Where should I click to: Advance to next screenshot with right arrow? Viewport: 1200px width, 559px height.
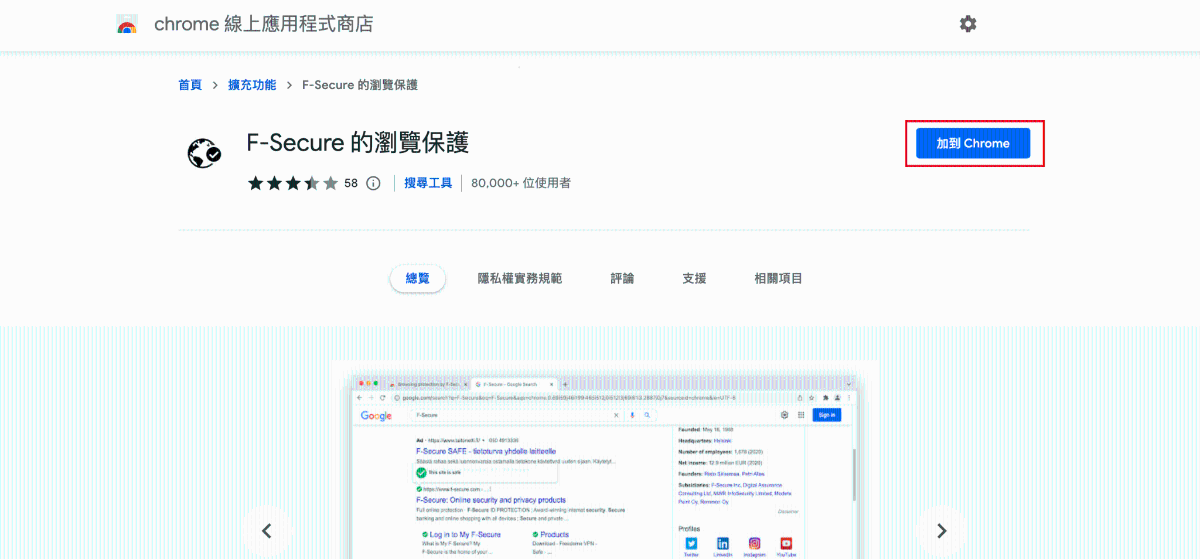click(x=940, y=531)
